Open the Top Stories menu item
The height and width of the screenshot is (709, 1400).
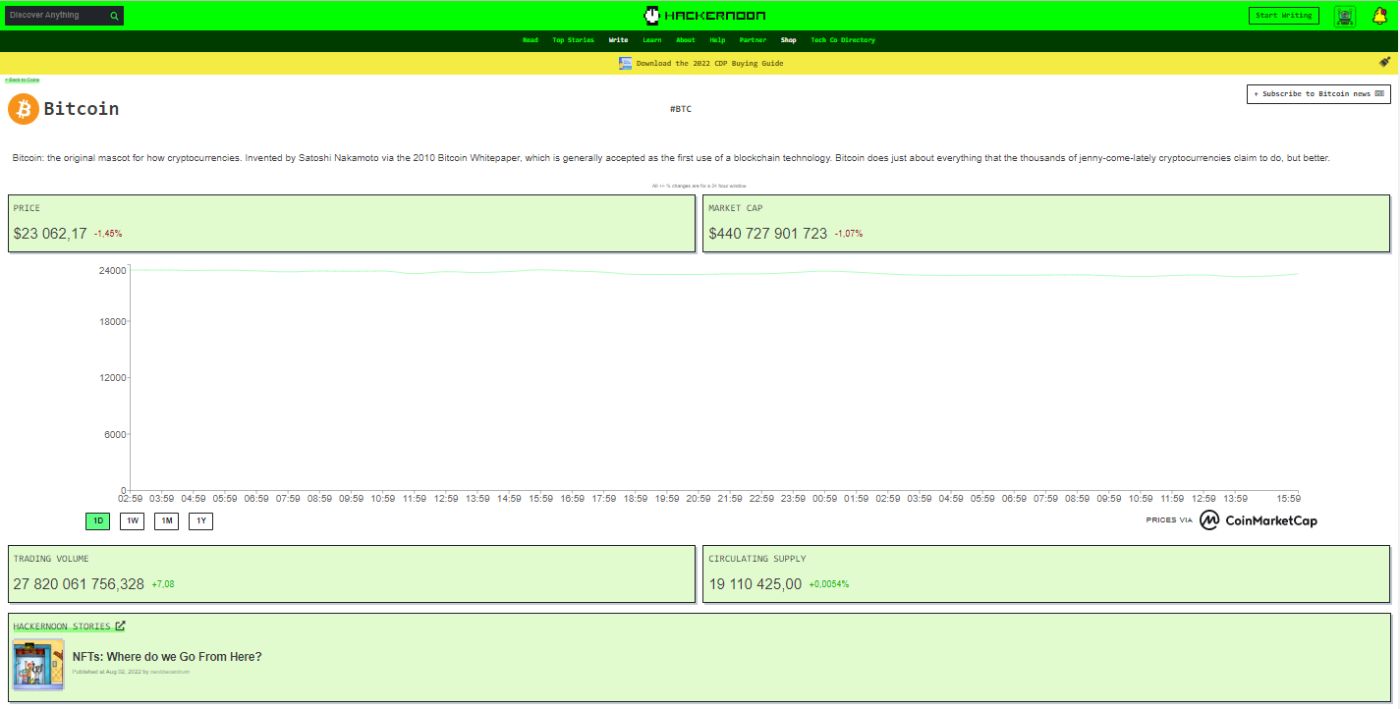pos(573,40)
